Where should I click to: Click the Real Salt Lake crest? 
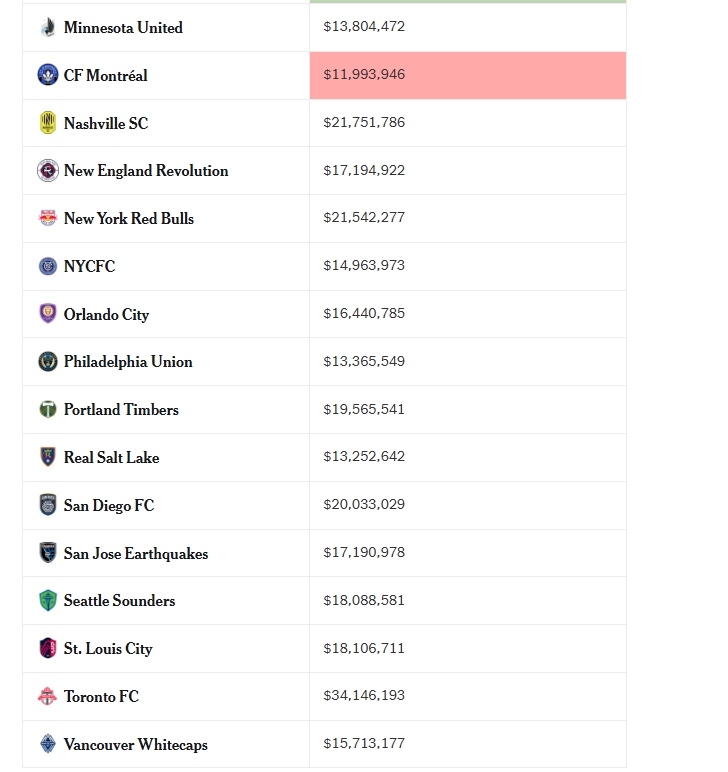pos(48,457)
